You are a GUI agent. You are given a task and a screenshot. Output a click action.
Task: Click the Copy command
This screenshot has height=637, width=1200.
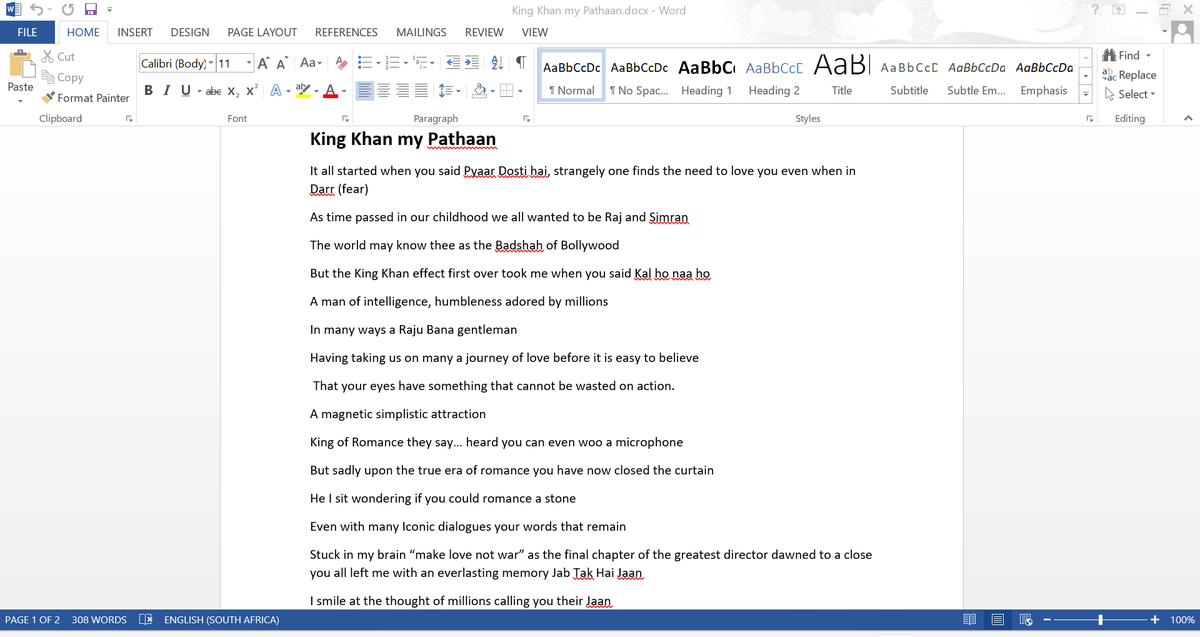tap(62, 77)
